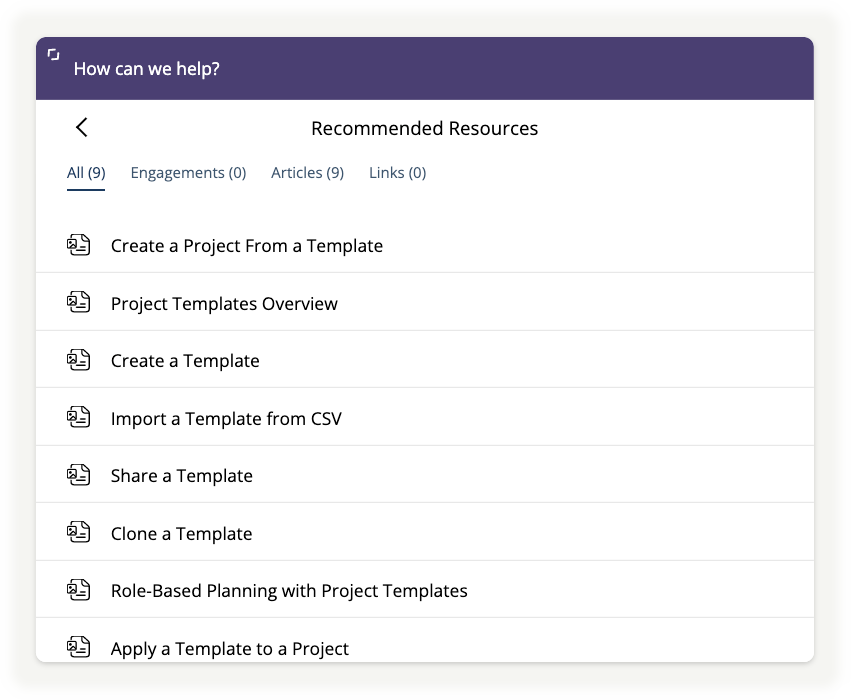Open Role-Based Planning with Project Templates article
This screenshot has height=700, width=851.
point(425,590)
